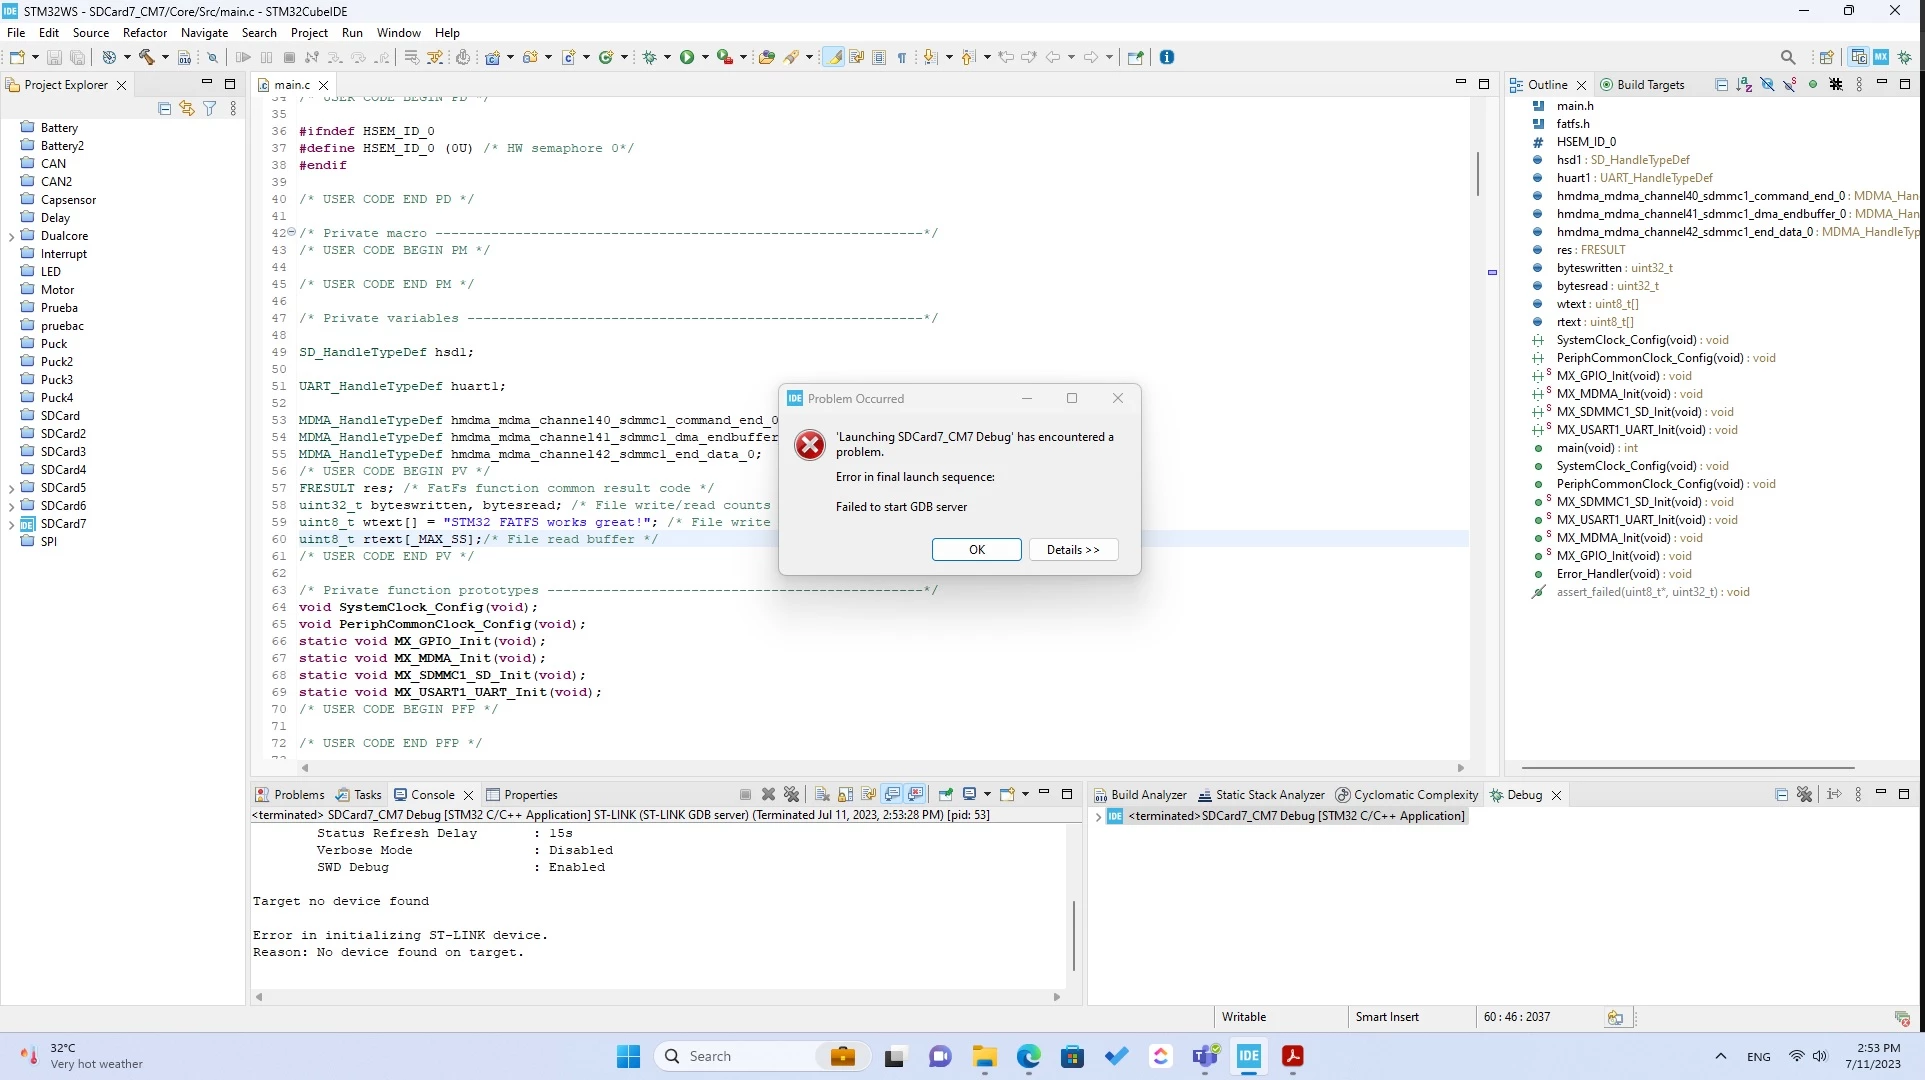Click Remove All Terminated Launches in Console
The width and height of the screenshot is (1925, 1080).
point(792,794)
